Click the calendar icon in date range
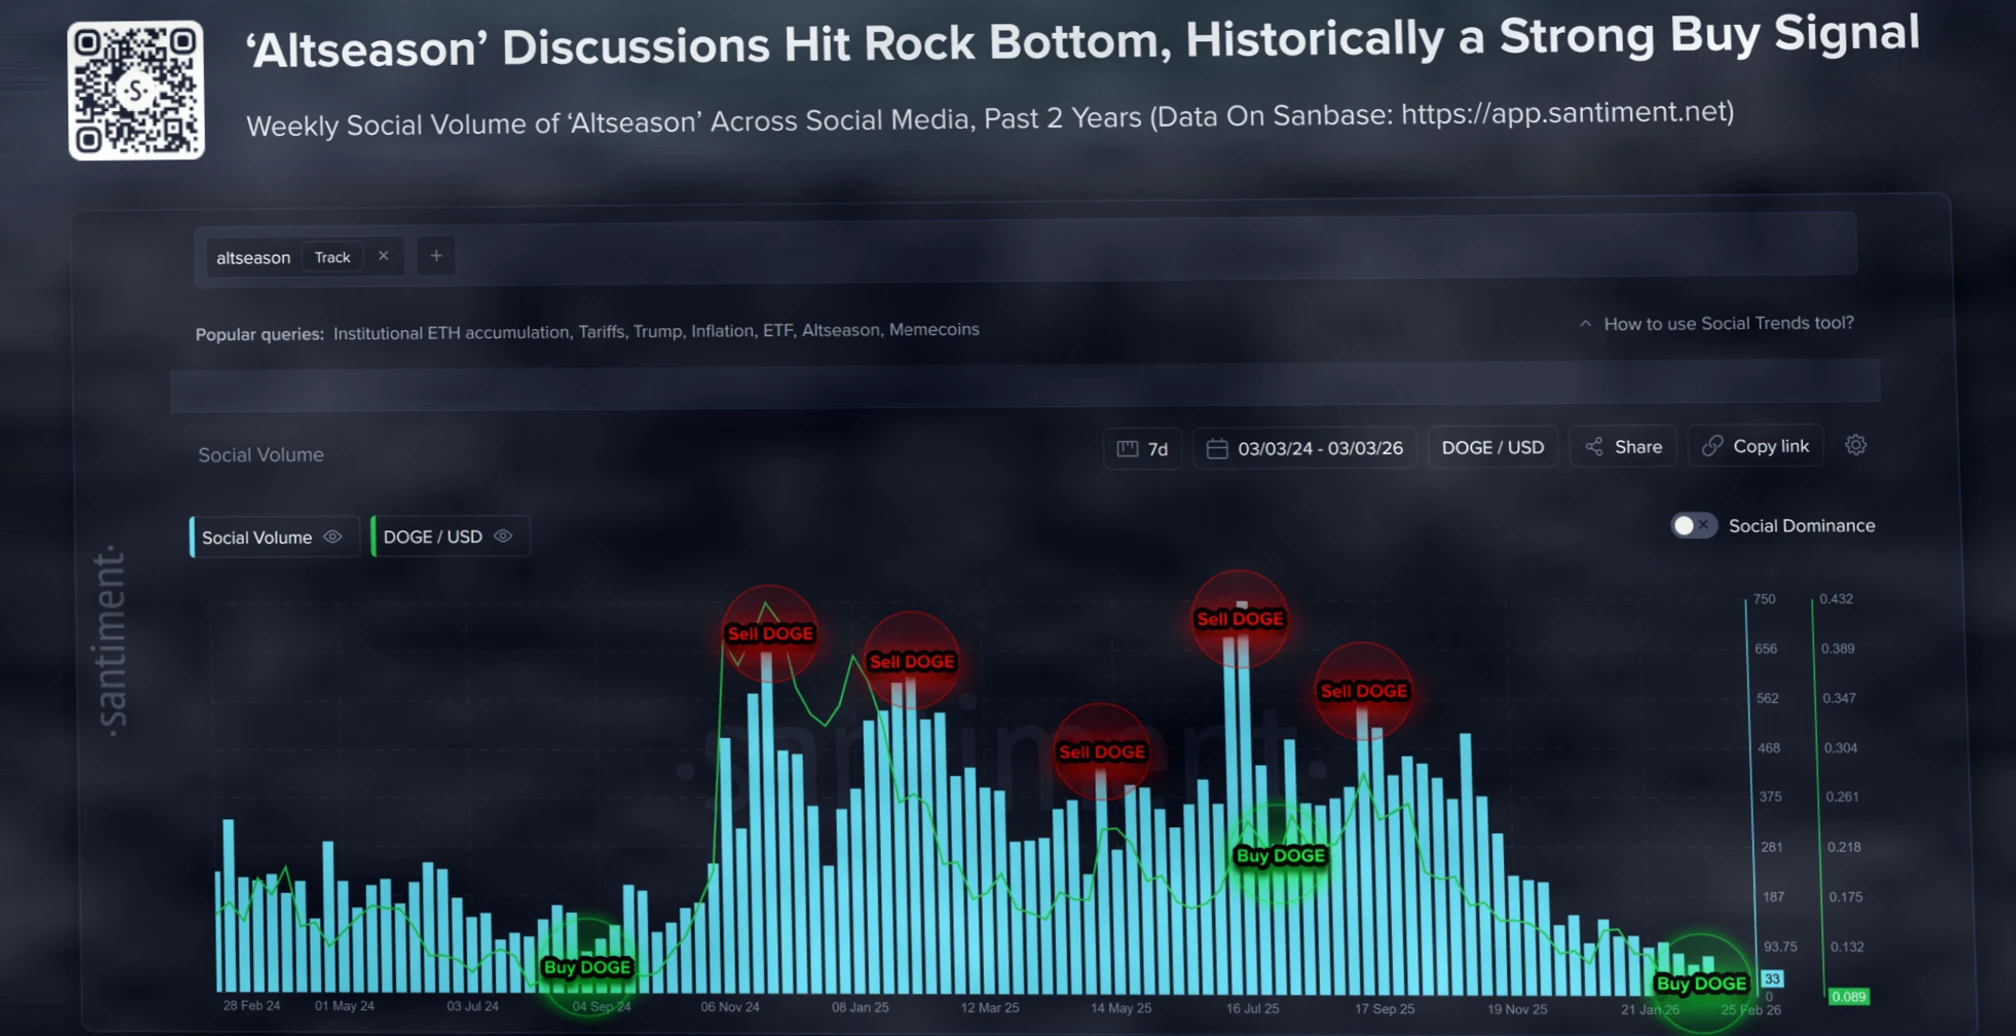Viewport: 2016px width, 1036px height. pyautogui.click(x=1217, y=448)
